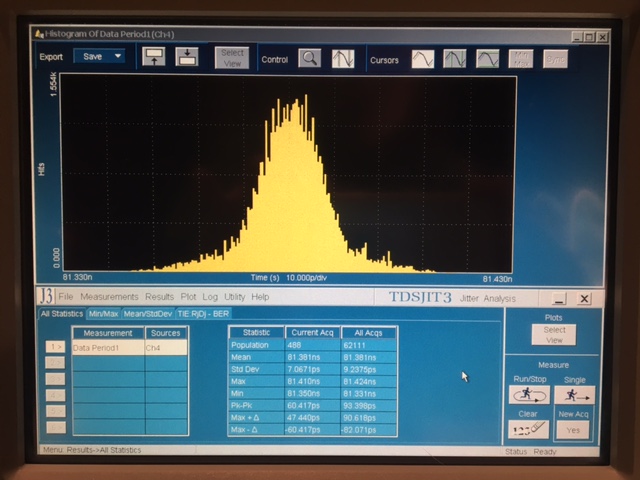Open the Save export dropdown
The image size is (640, 480).
tap(100, 56)
